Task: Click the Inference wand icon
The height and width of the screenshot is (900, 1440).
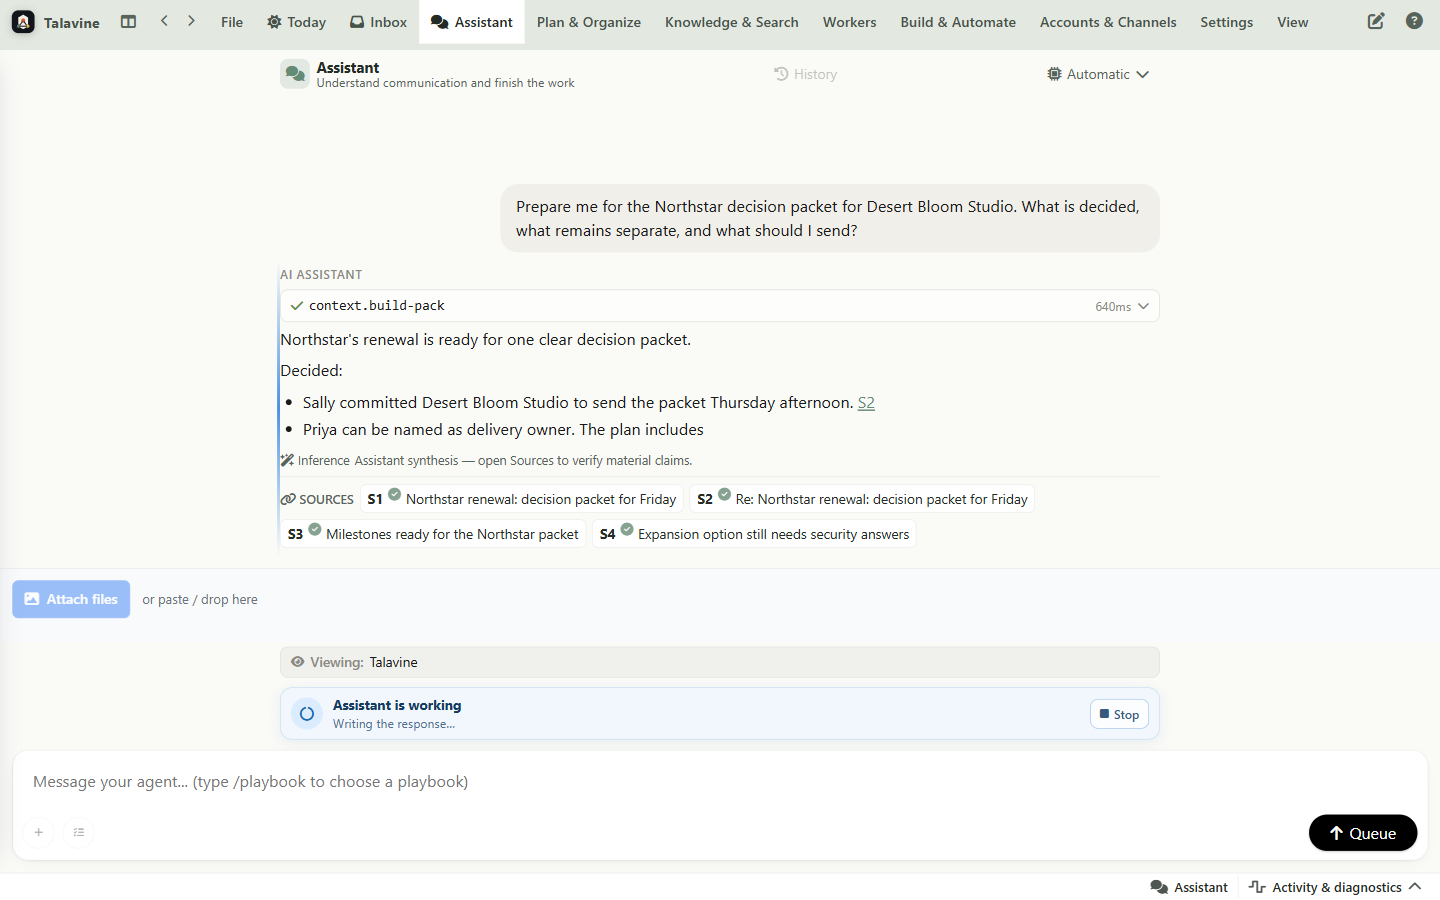Action: [x=287, y=460]
